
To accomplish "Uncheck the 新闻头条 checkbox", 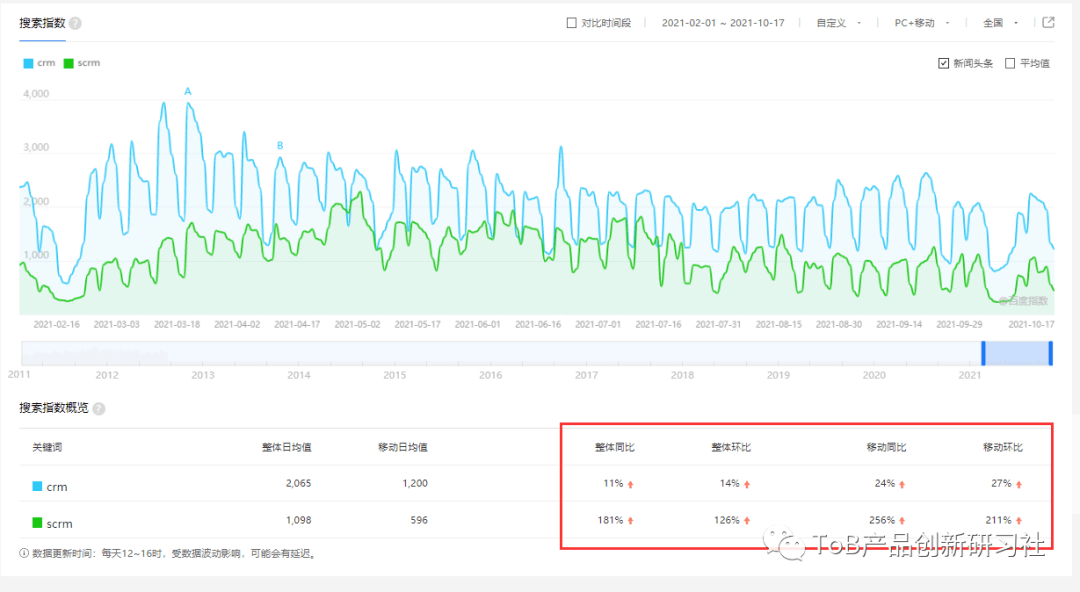I will (x=942, y=63).
